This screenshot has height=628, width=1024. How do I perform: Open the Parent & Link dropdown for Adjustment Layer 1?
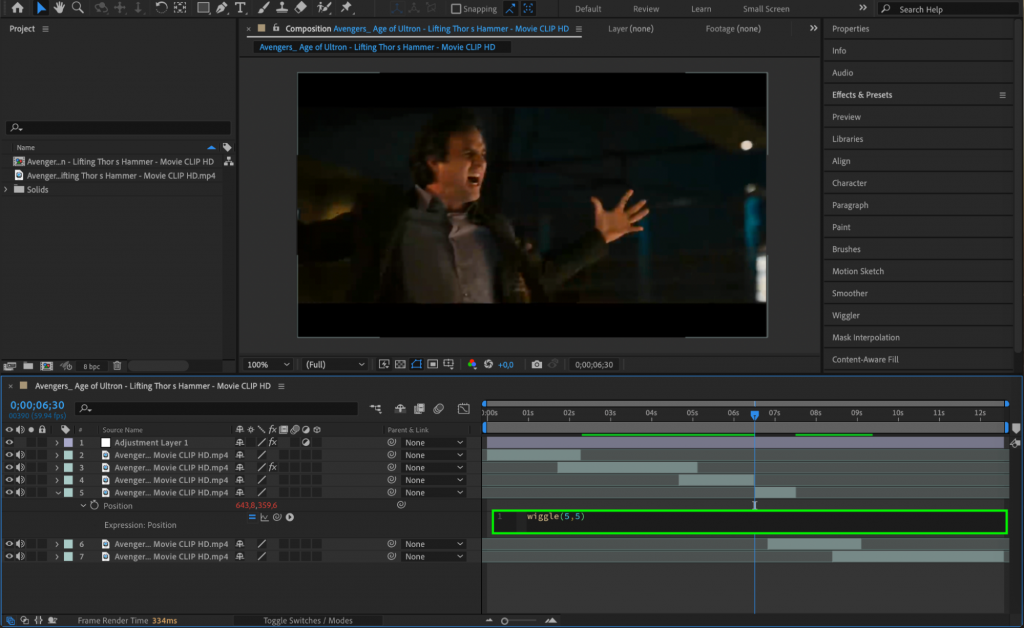click(433, 442)
